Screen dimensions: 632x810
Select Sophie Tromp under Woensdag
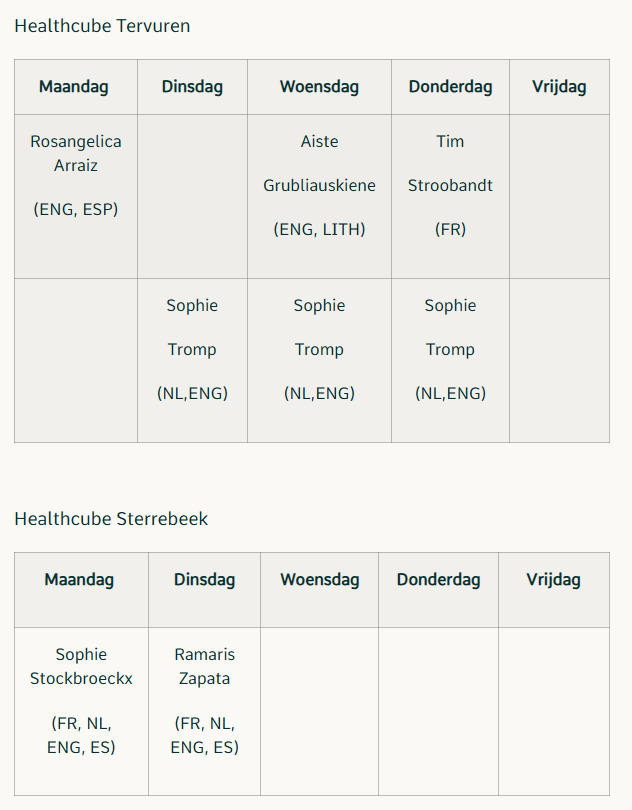pyautogui.click(x=319, y=361)
